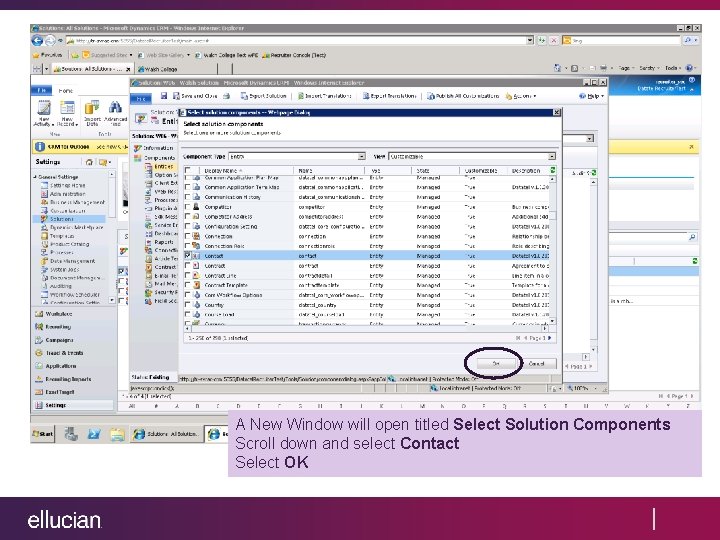Screen dimensions: 720x540
Task: Switch to Solutions All Solutions taskbar item
Action: point(166,434)
